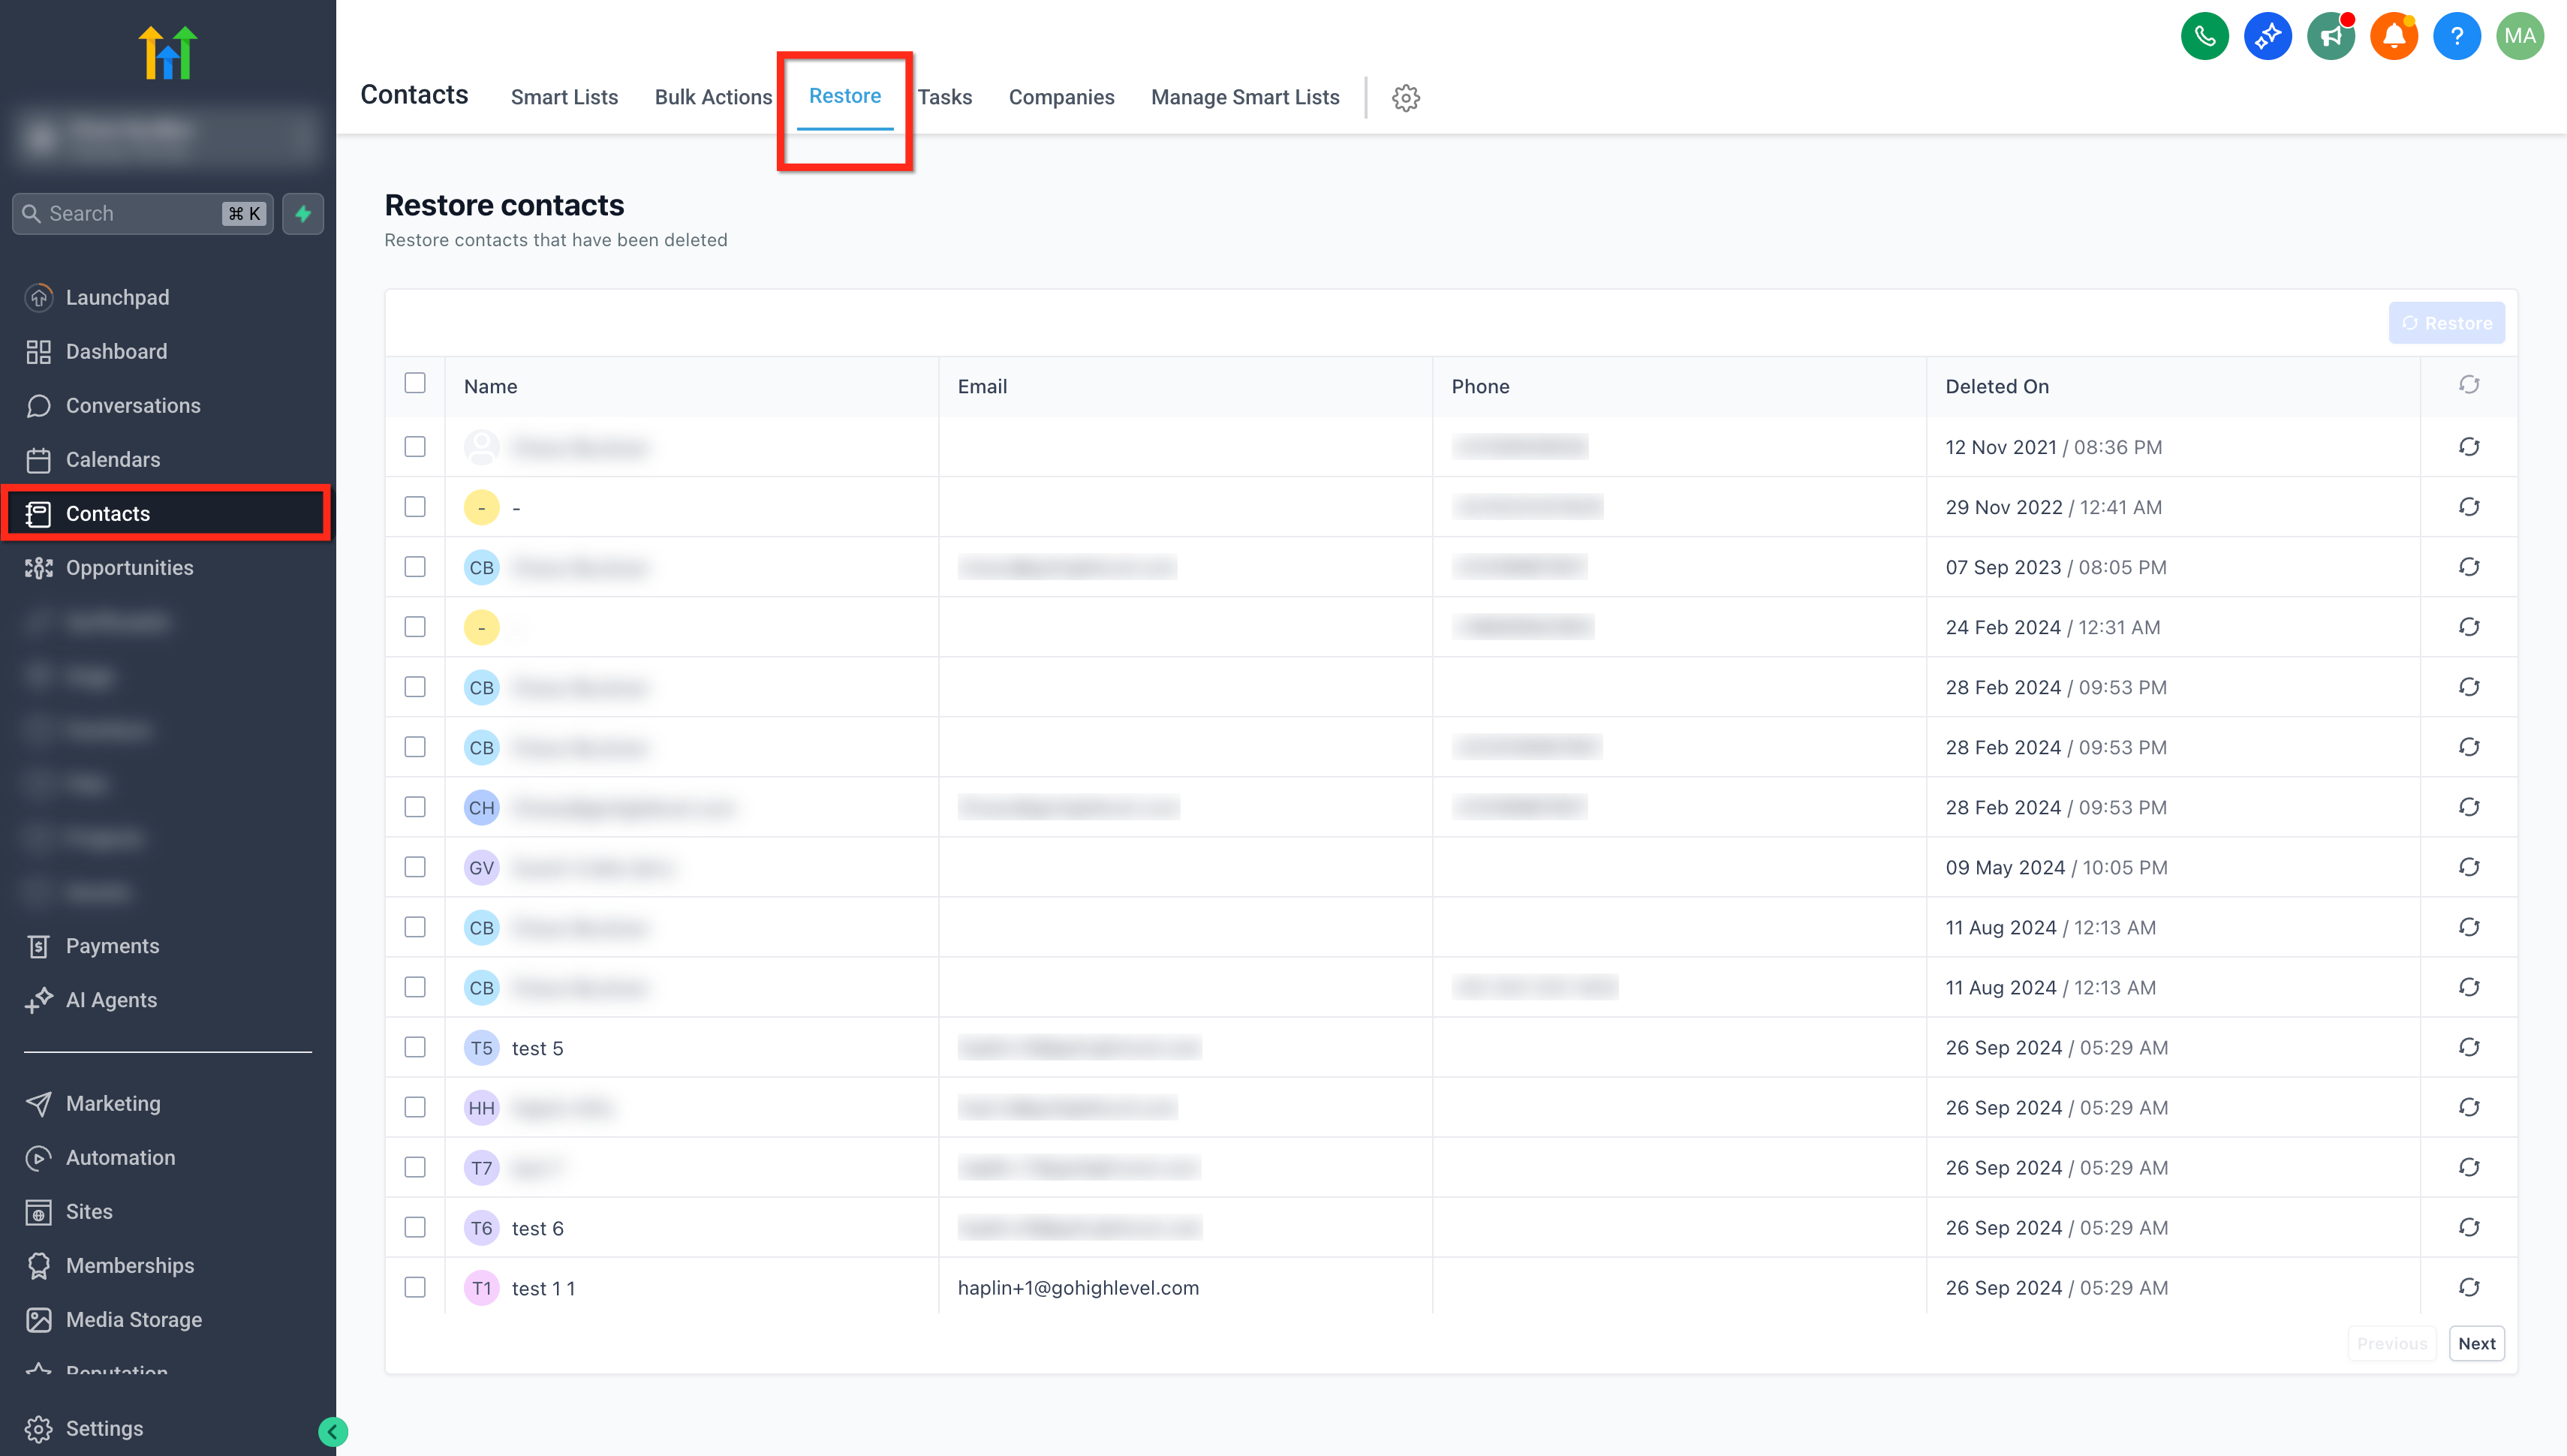
Task: Click the blue help question mark icon
Action: click(x=2456, y=37)
